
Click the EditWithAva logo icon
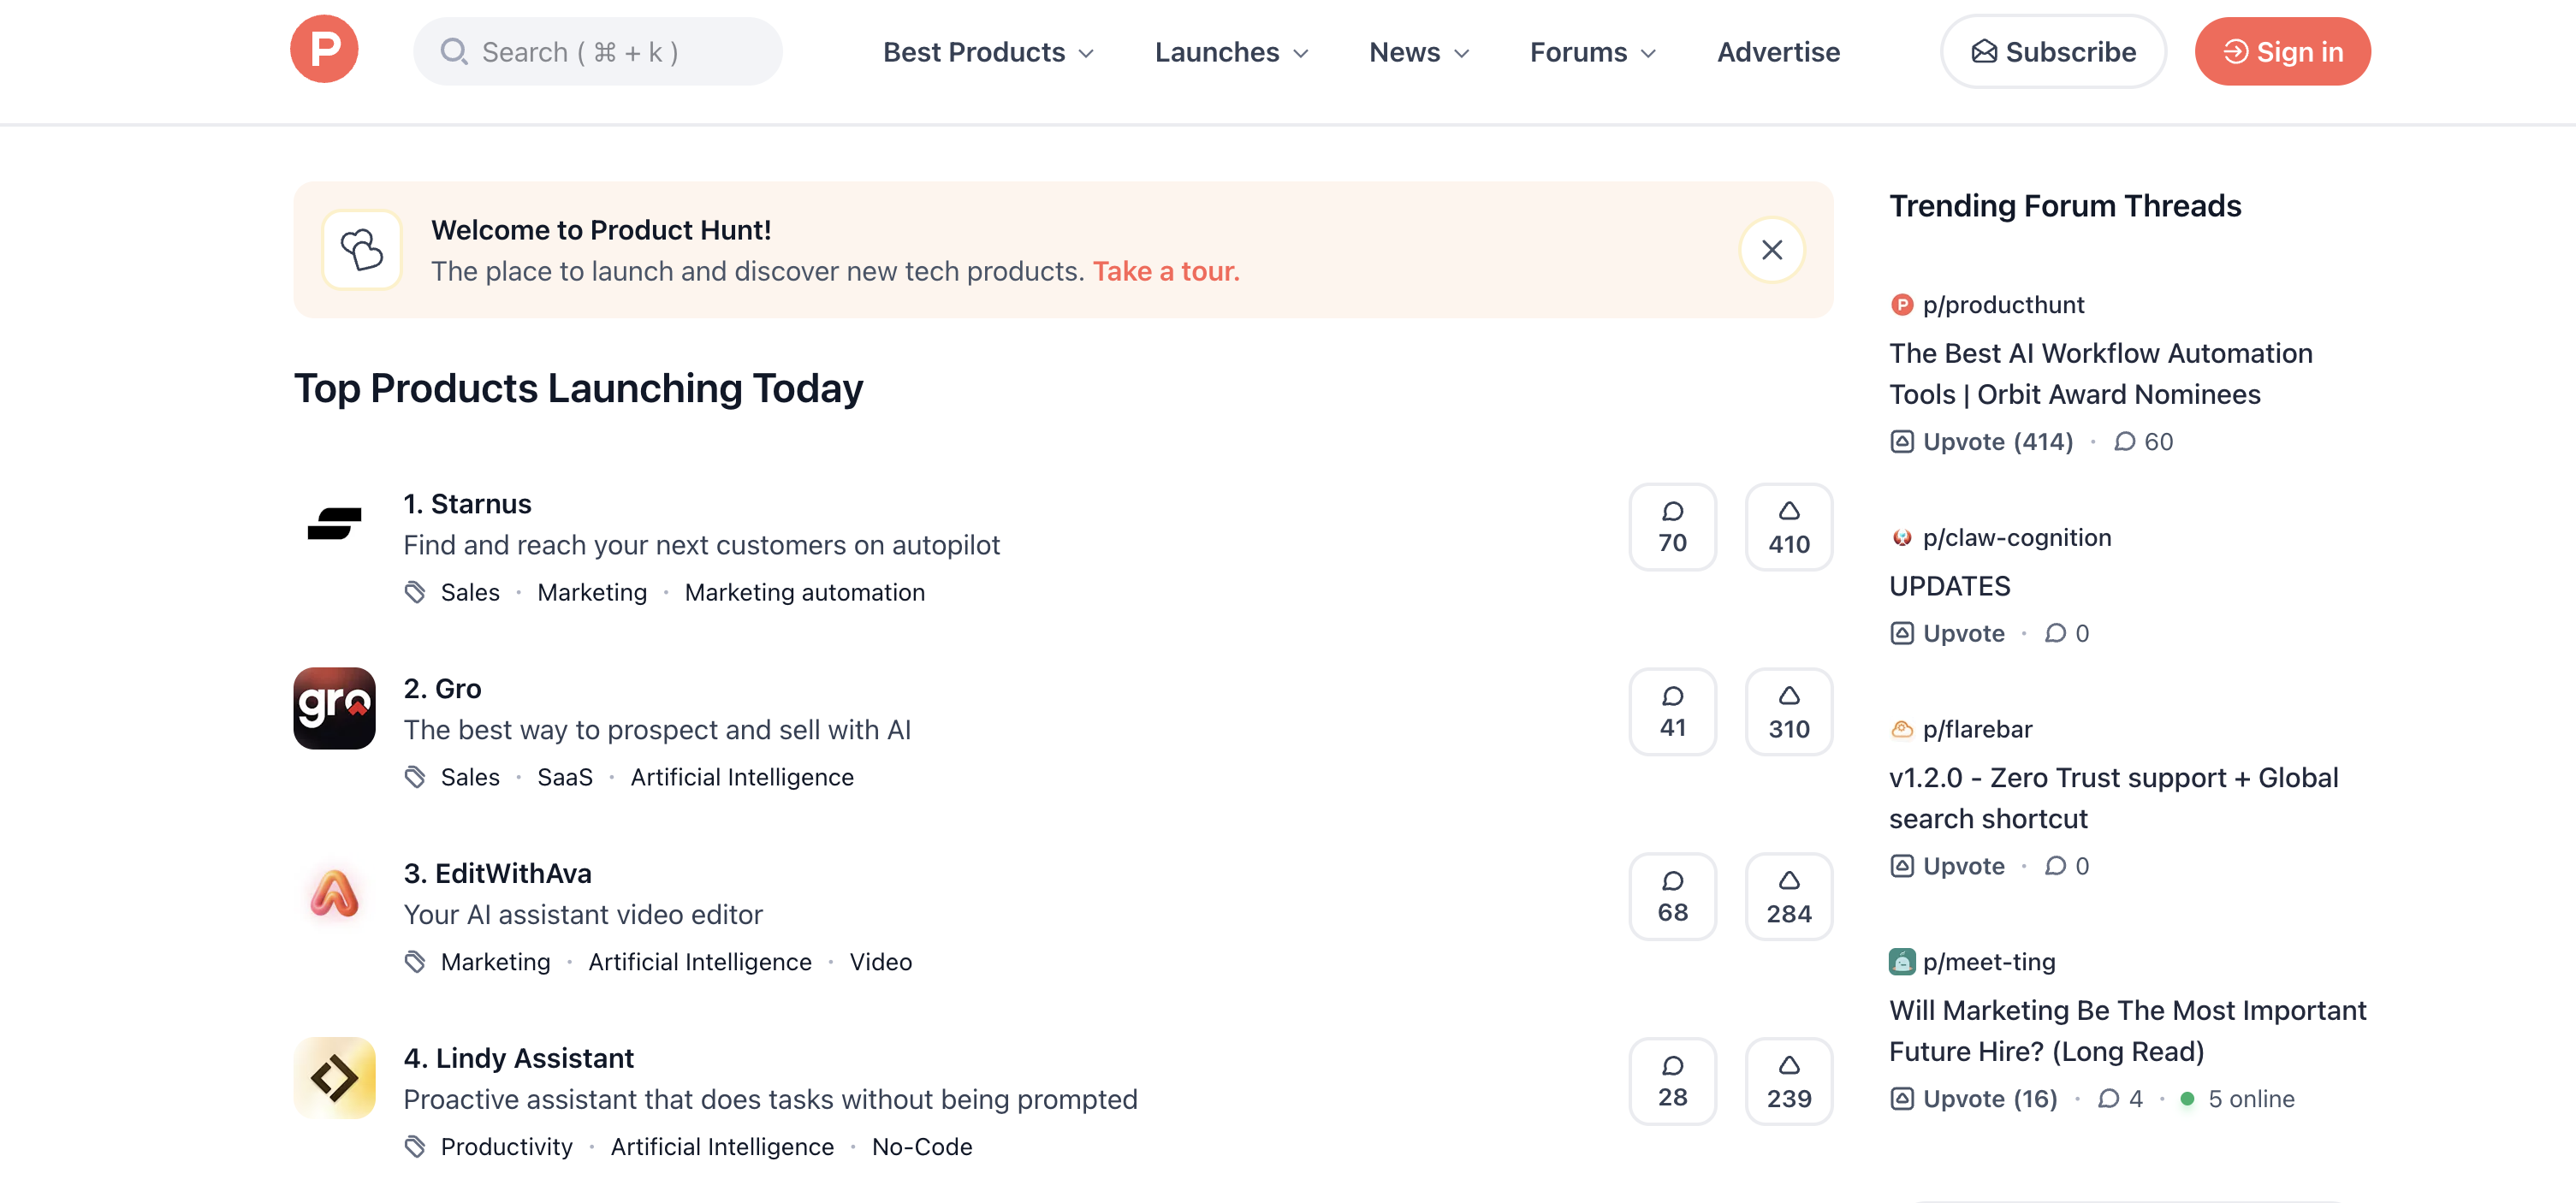click(x=334, y=893)
